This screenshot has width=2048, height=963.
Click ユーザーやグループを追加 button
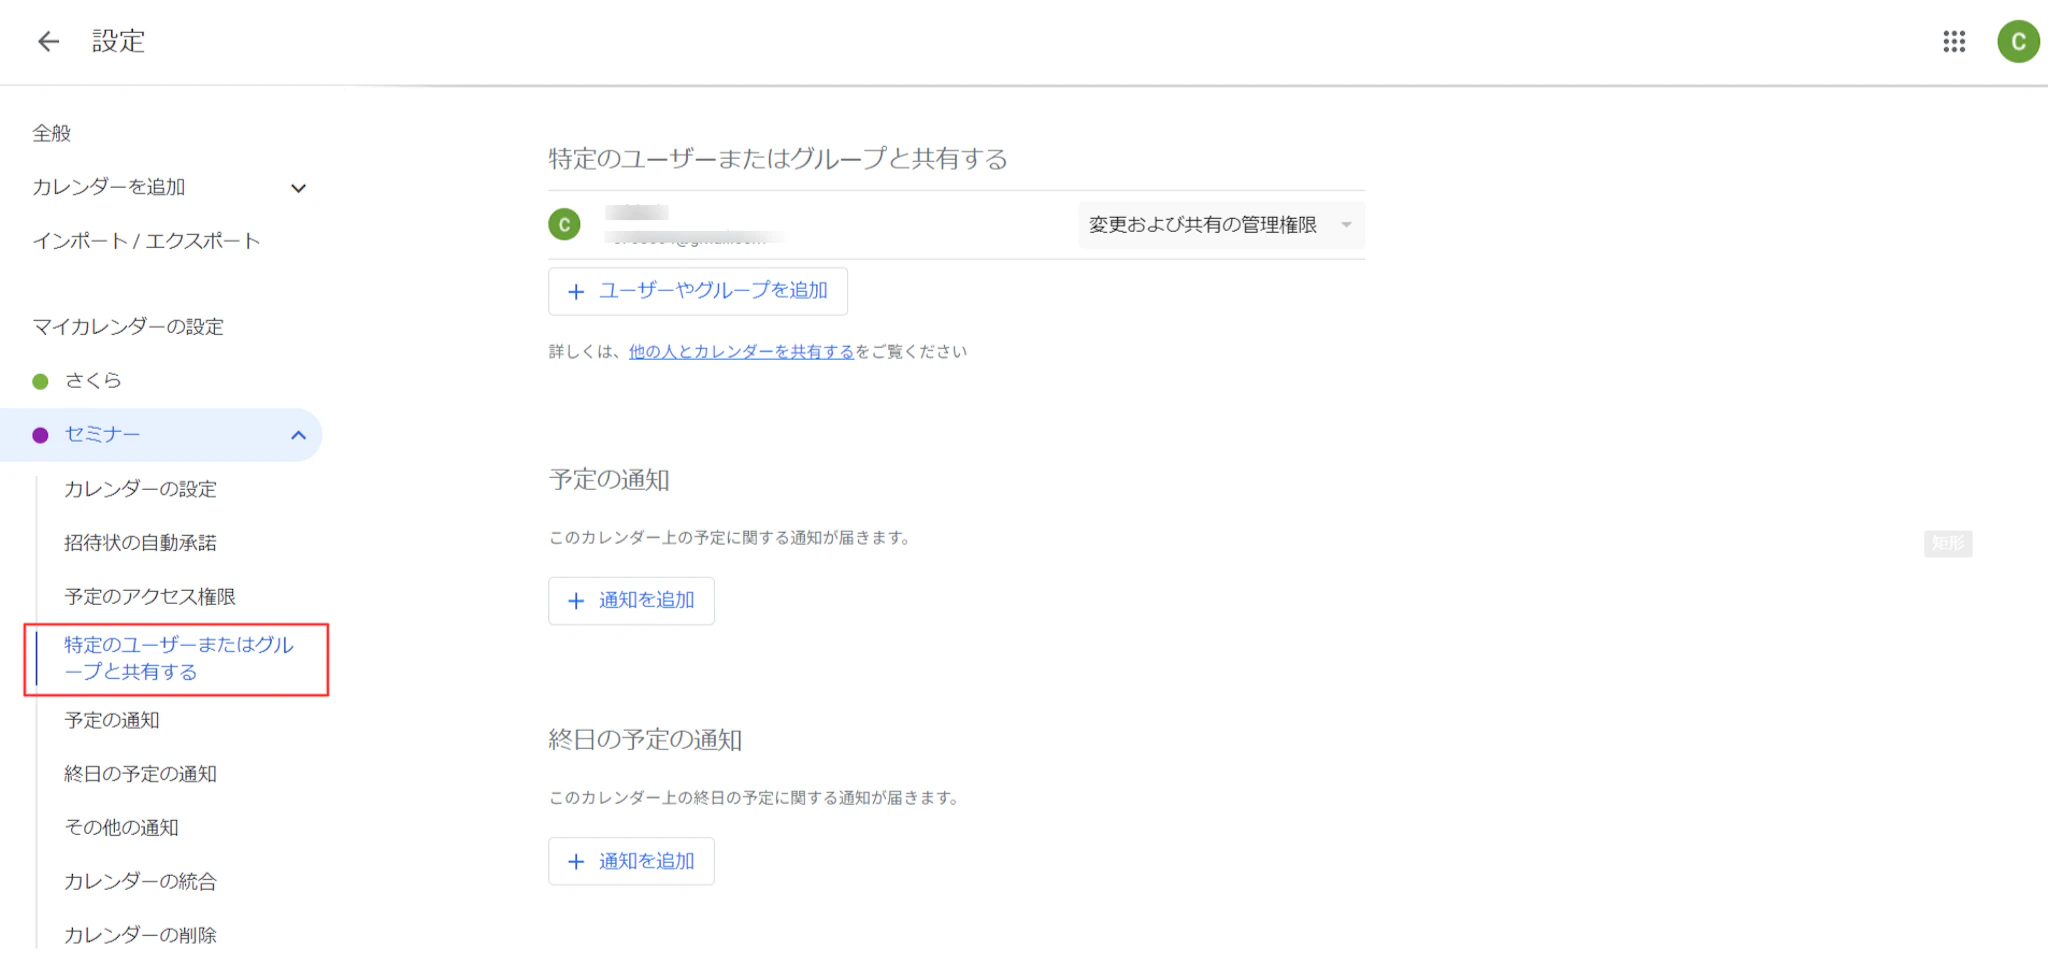click(697, 291)
